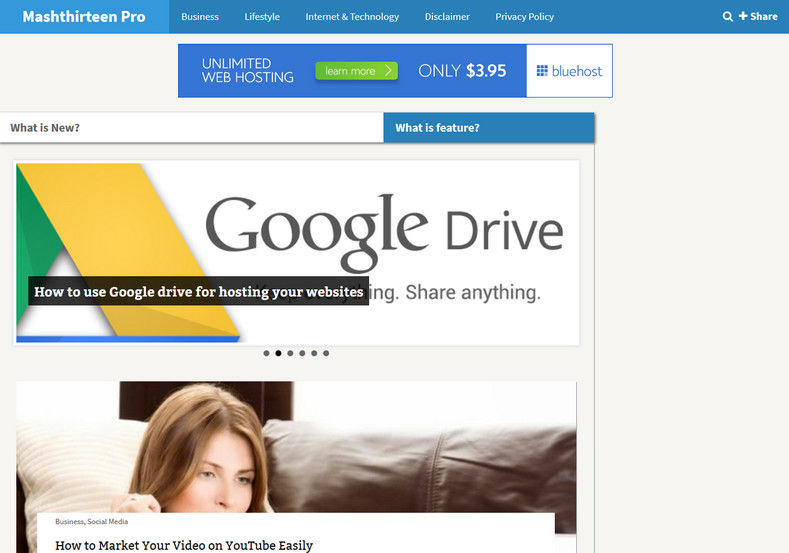789x553 pixels.
Task: Open the Business category link
Action: pos(69,522)
